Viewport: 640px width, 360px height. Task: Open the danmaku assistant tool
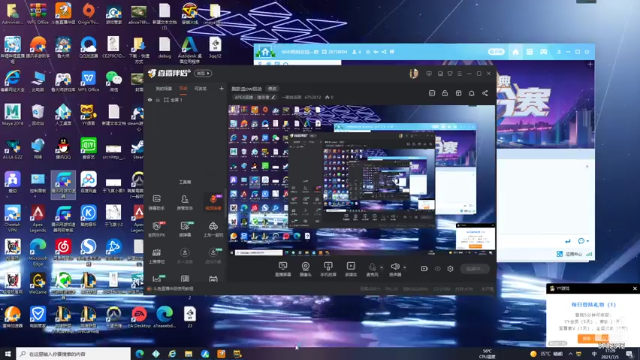click(x=157, y=202)
